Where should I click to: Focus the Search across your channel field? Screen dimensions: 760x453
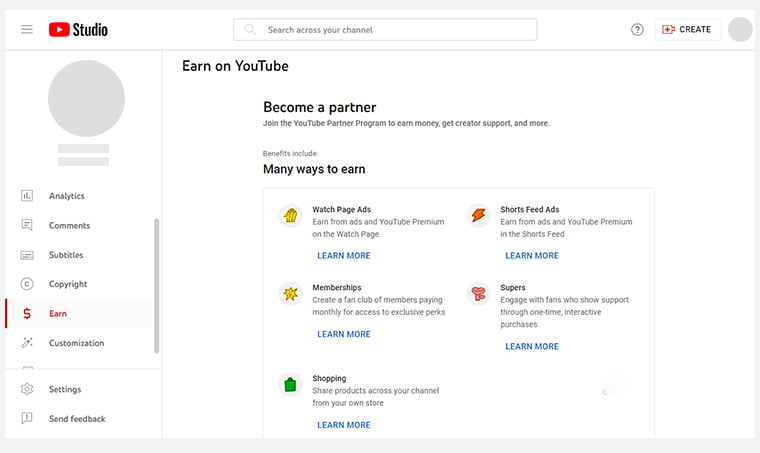point(385,30)
